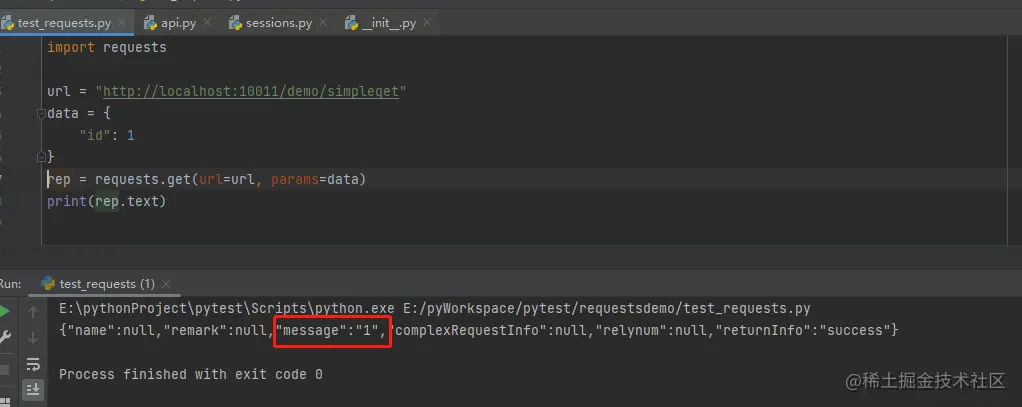Open run configuration wrench icon

coord(5,337)
